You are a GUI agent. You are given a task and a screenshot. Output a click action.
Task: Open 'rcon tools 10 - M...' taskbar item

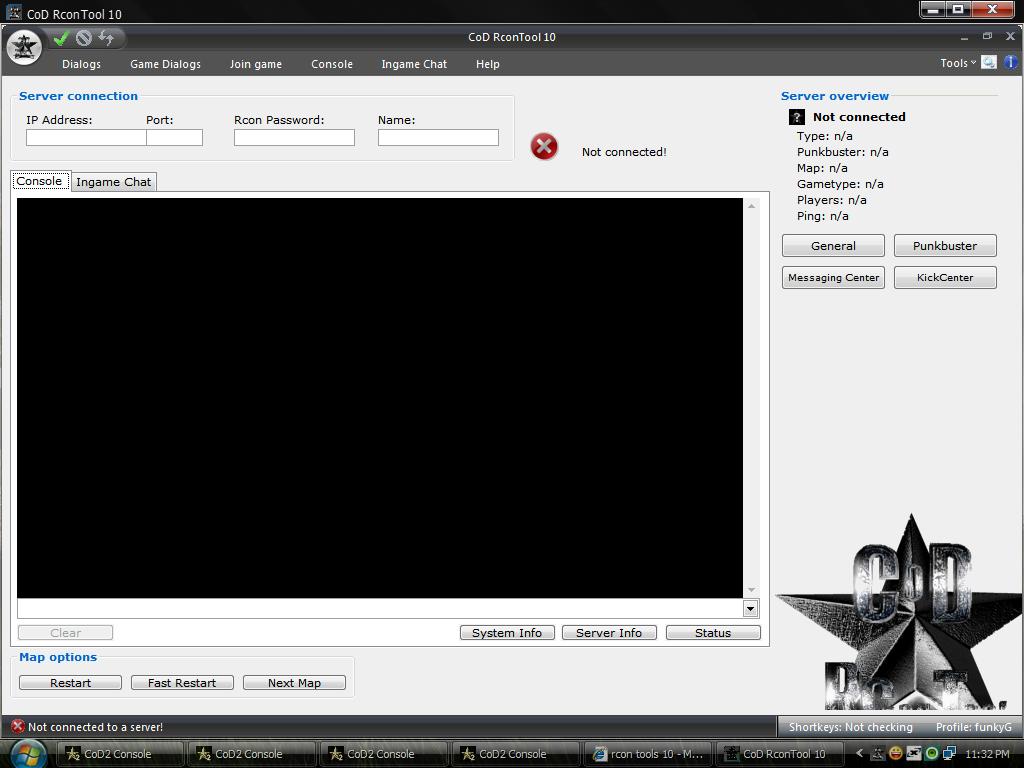pos(648,754)
